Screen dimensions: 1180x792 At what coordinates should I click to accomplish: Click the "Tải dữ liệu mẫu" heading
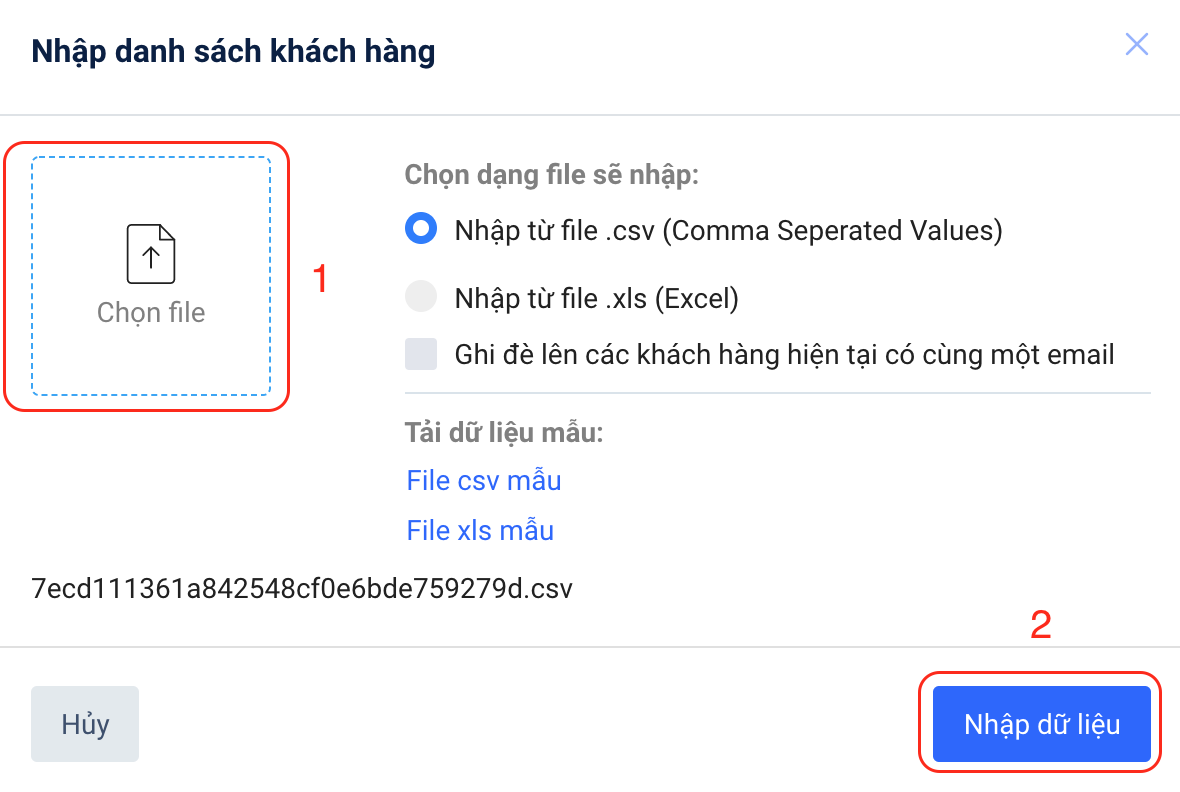coord(504,434)
